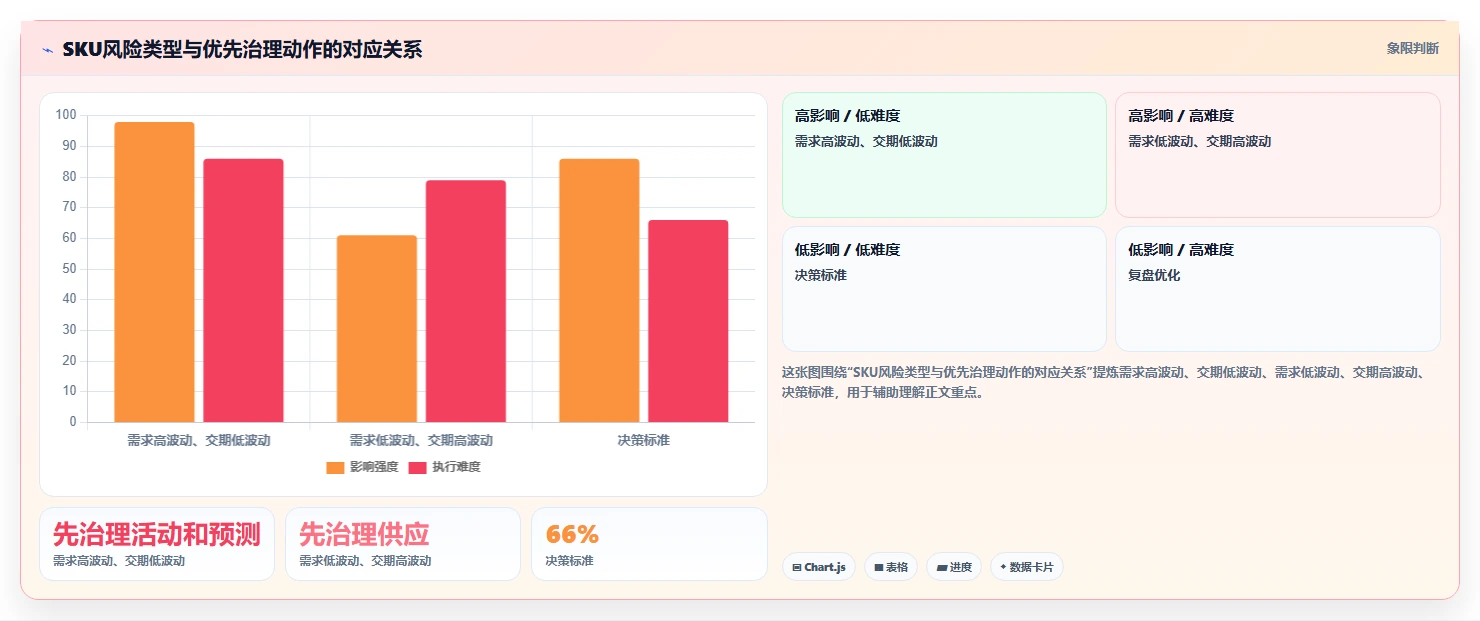The image size is (1480, 621).
Task: Click the 象限判断 label in the header
Action: 1413,48
